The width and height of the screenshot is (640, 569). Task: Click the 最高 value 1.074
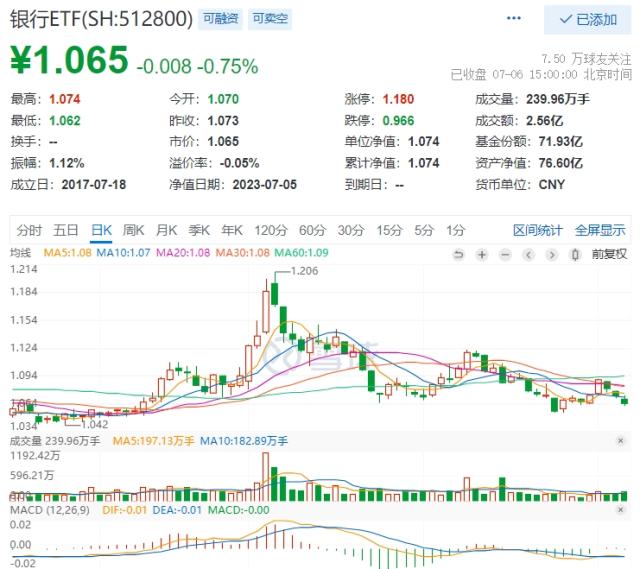tap(64, 99)
